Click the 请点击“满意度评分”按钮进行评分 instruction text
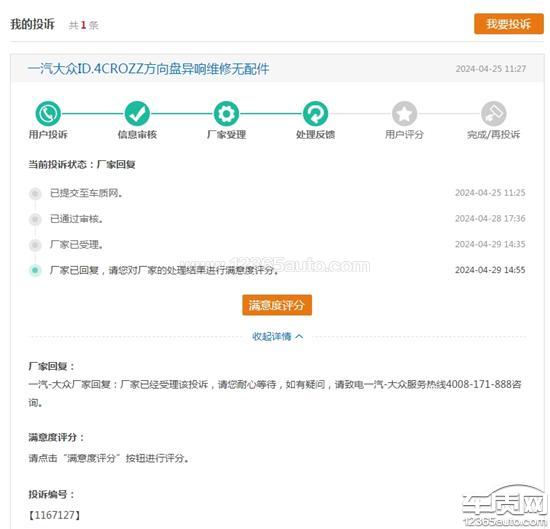Image resolution: width=550 pixels, height=529 pixels. coord(109,458)
